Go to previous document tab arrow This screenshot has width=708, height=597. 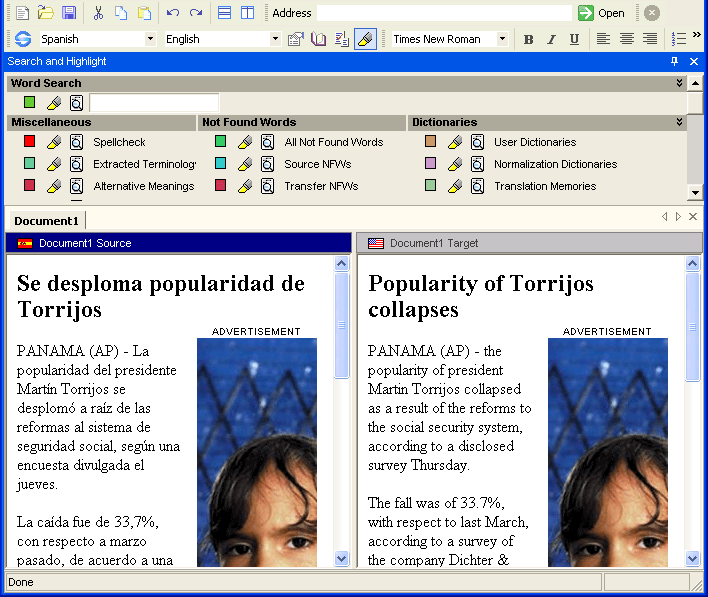(x=665, y=217)
